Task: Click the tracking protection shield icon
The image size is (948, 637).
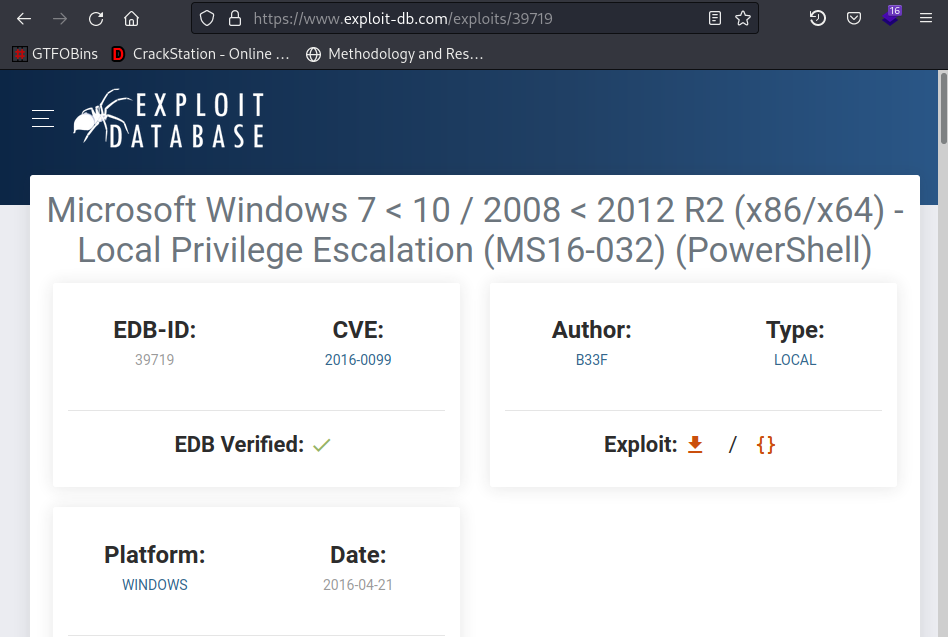Action: coord(207,19)
